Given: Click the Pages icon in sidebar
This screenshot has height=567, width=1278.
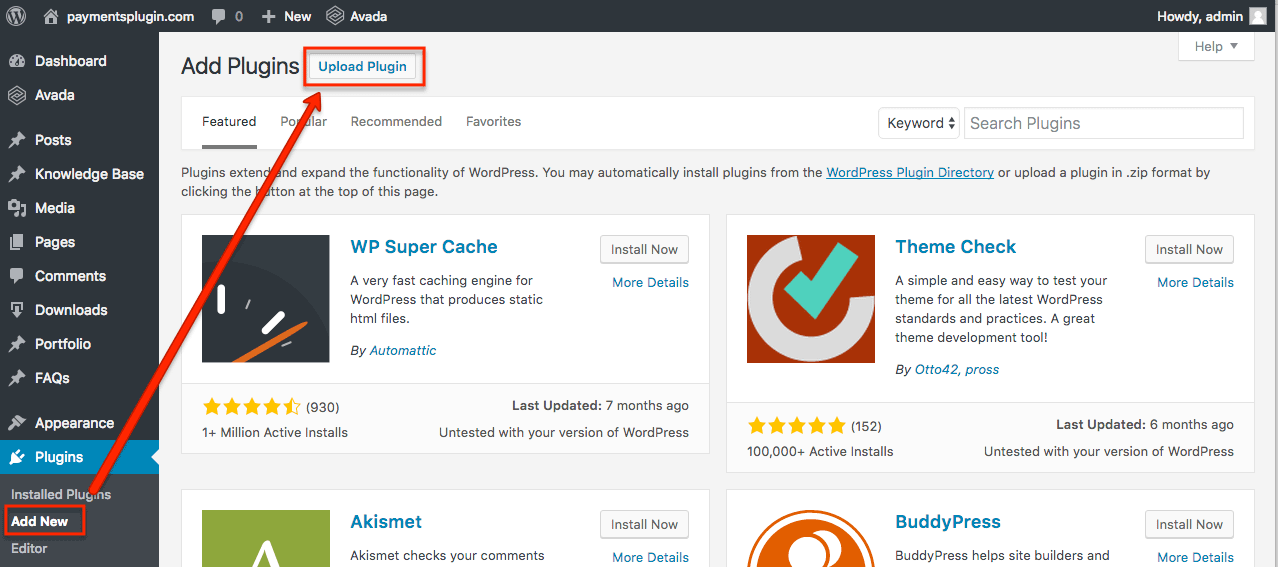Looking at the screenshot, I should pyautogui.click(x=17, y=242).
